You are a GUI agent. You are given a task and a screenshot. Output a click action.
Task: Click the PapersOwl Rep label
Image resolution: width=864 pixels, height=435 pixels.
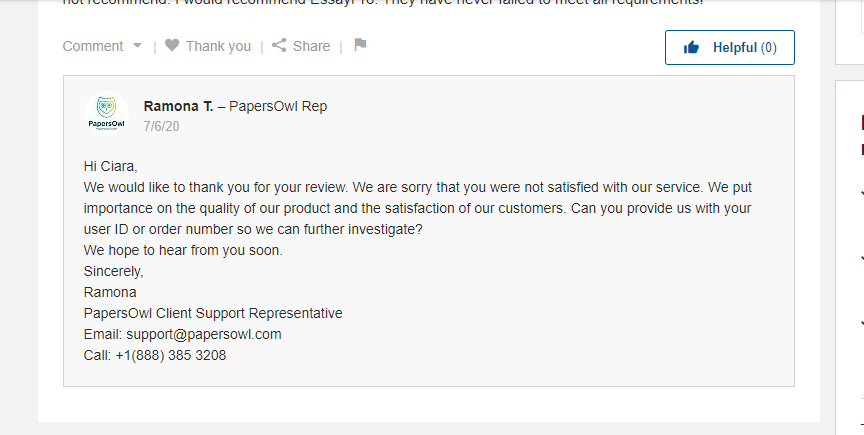click(x=278, y=106)
